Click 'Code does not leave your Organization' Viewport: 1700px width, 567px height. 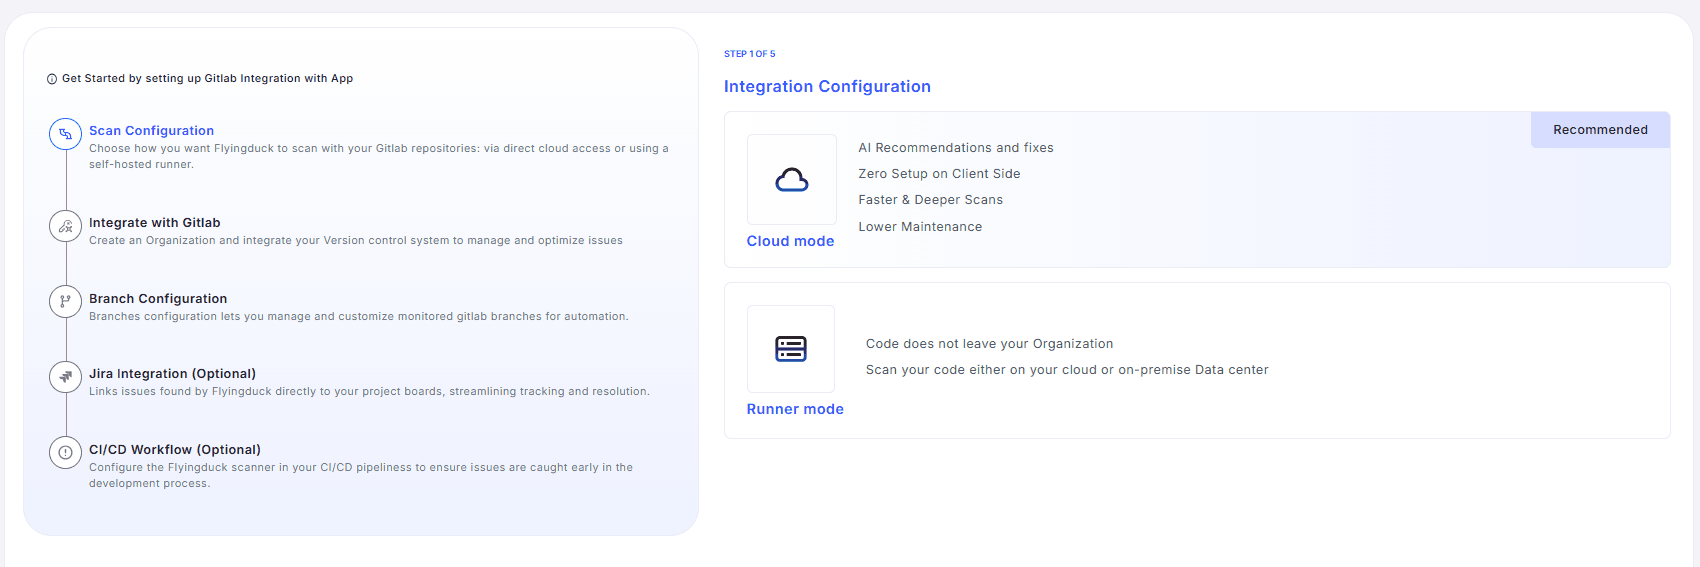tap(989, 344)
